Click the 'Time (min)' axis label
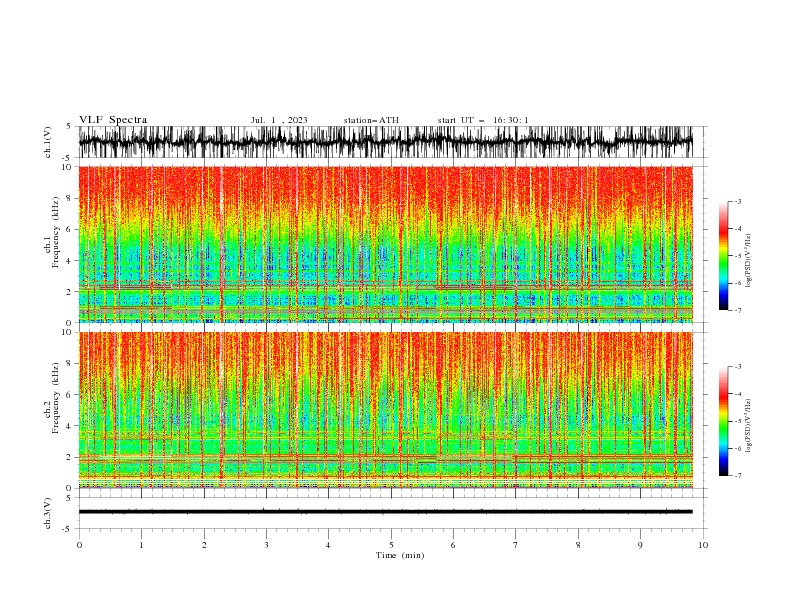Screen dimensions: 792x612 point(400,555)
